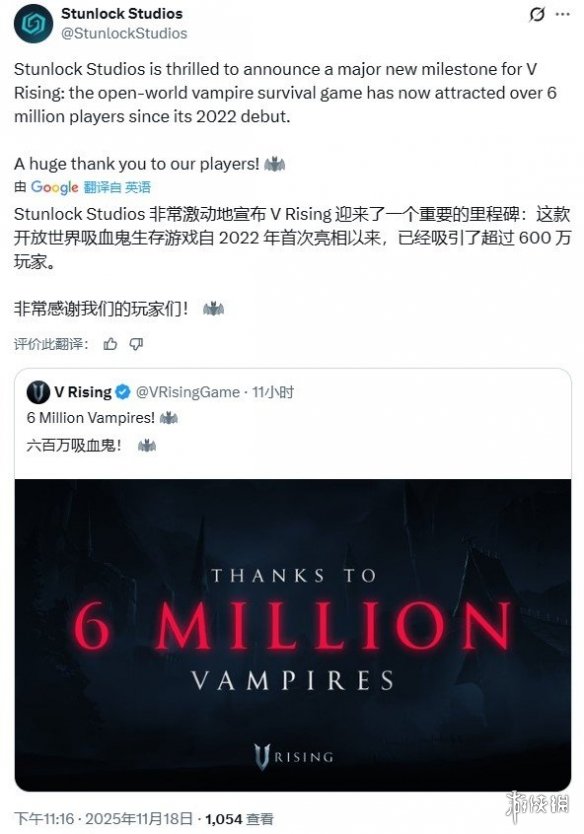Click the Grok slashed-circle icon beside the menu
Viewport: 584px width, 834px height.
point(537,14)
